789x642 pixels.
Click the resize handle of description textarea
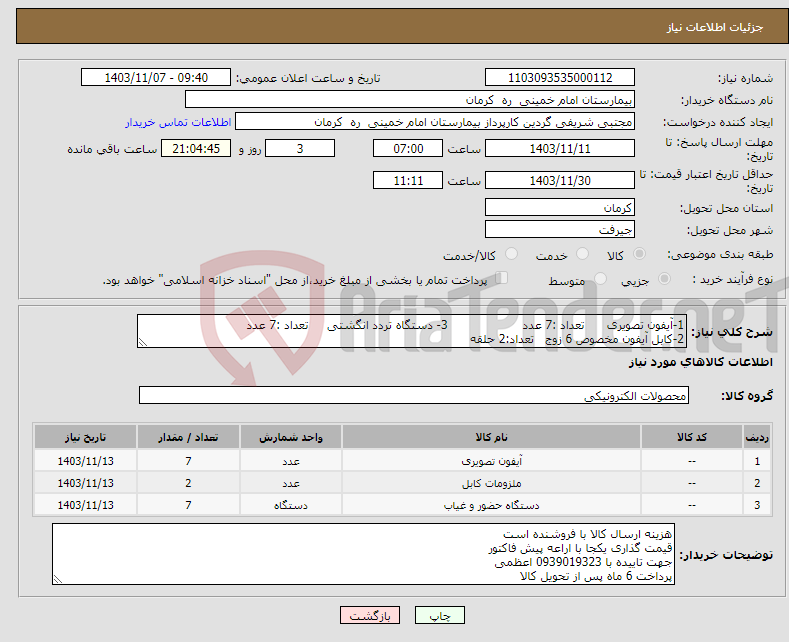coord(142,343)
